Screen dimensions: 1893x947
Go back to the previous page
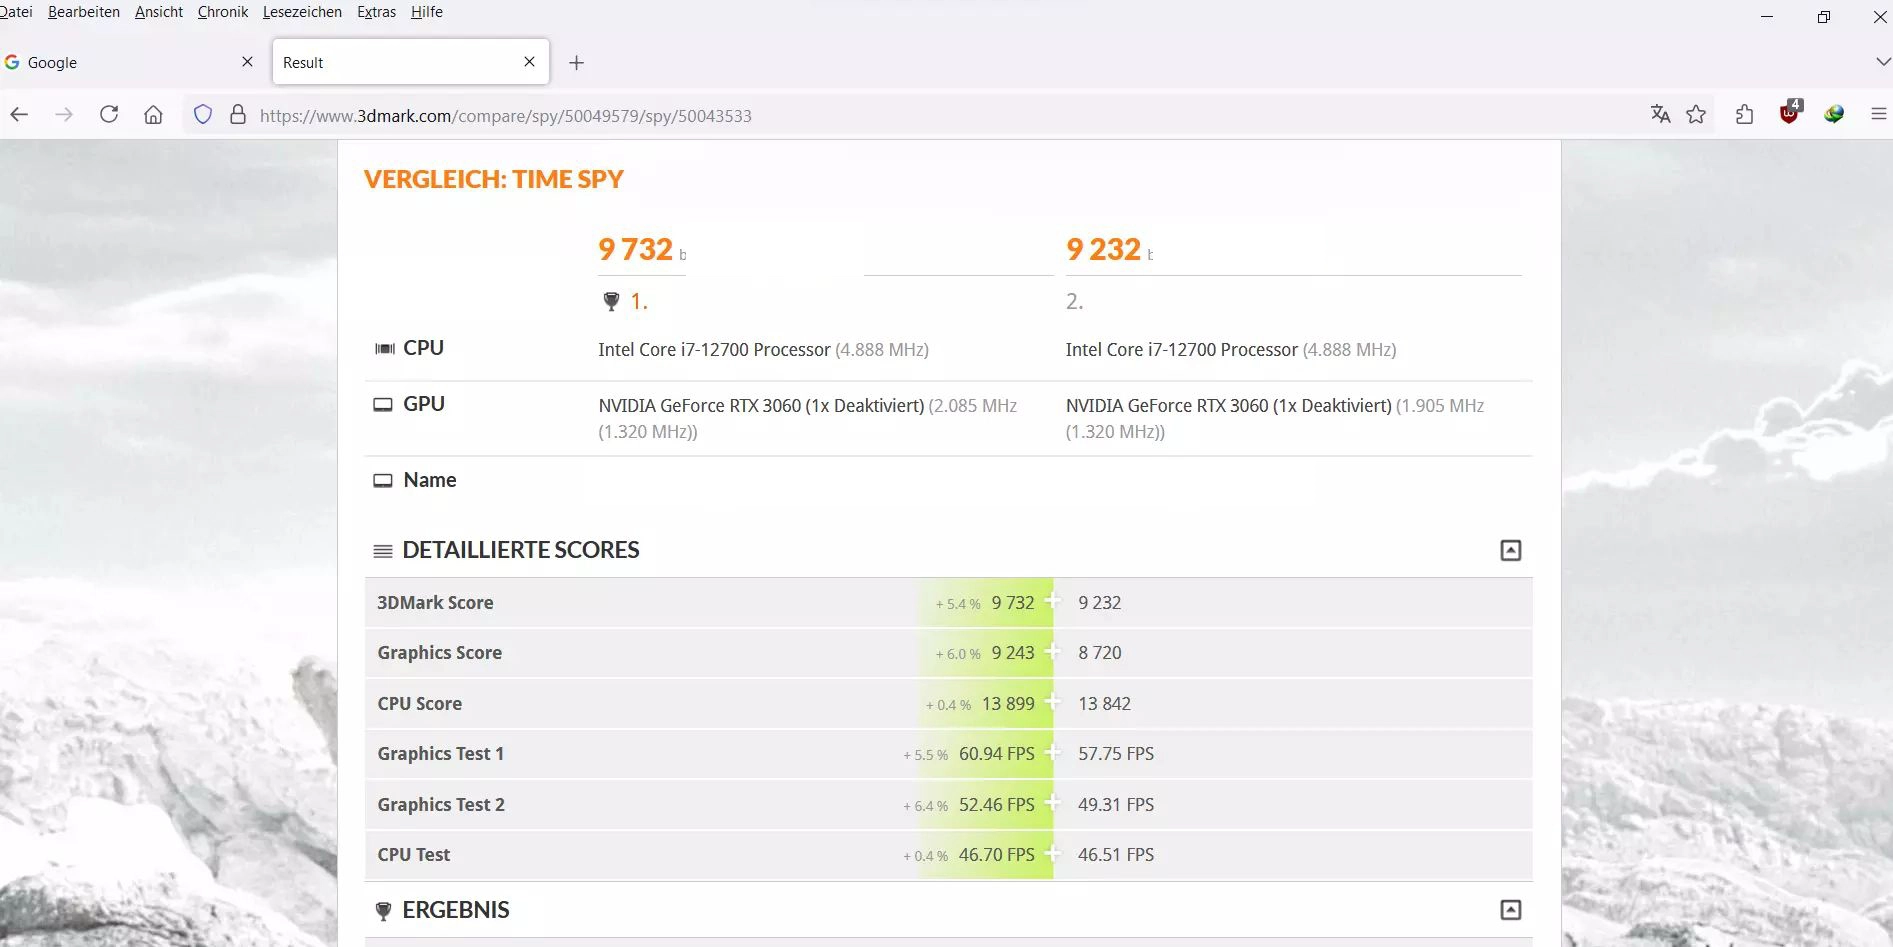click(19, 115)
